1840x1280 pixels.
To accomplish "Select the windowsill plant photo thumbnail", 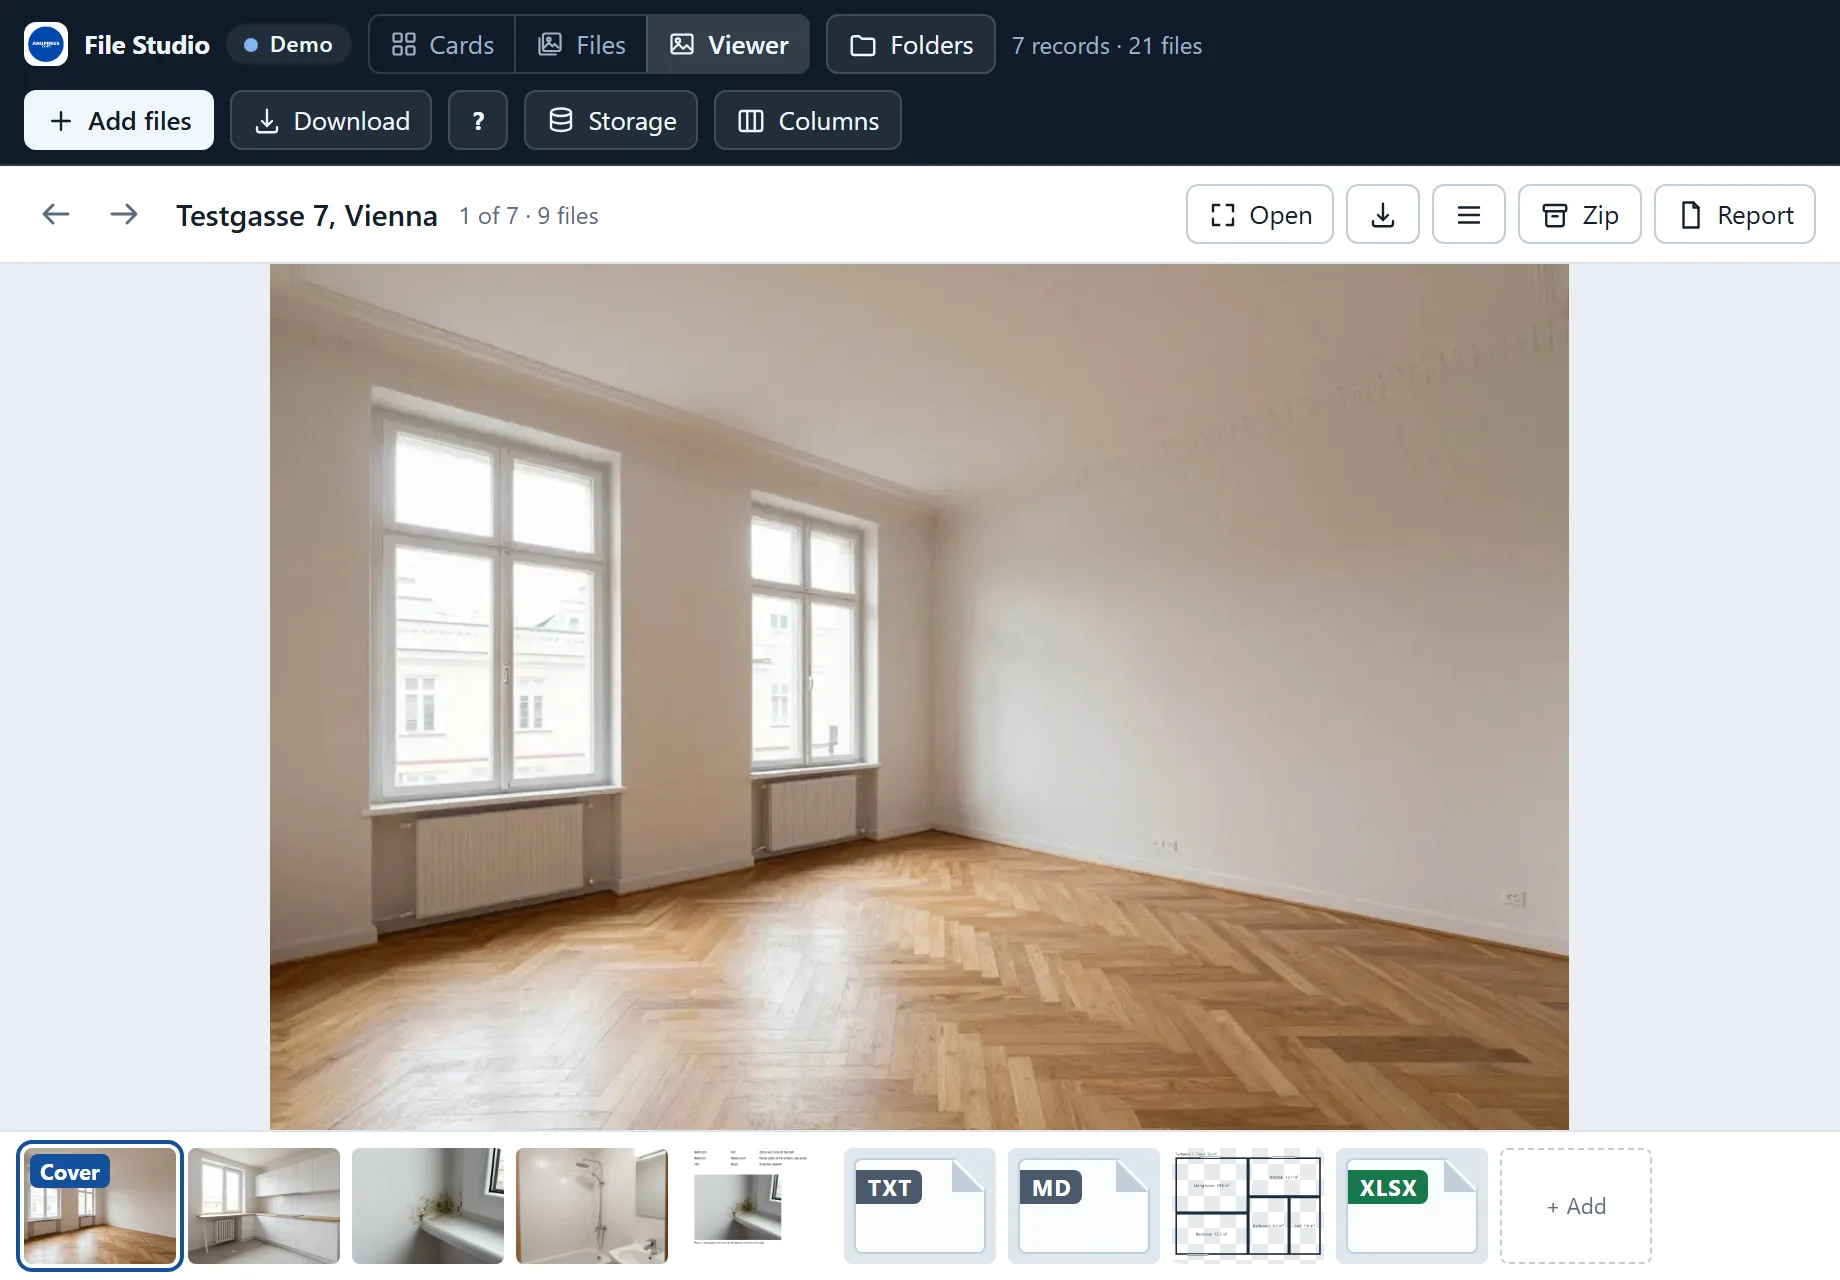I will pos(428,1206).
